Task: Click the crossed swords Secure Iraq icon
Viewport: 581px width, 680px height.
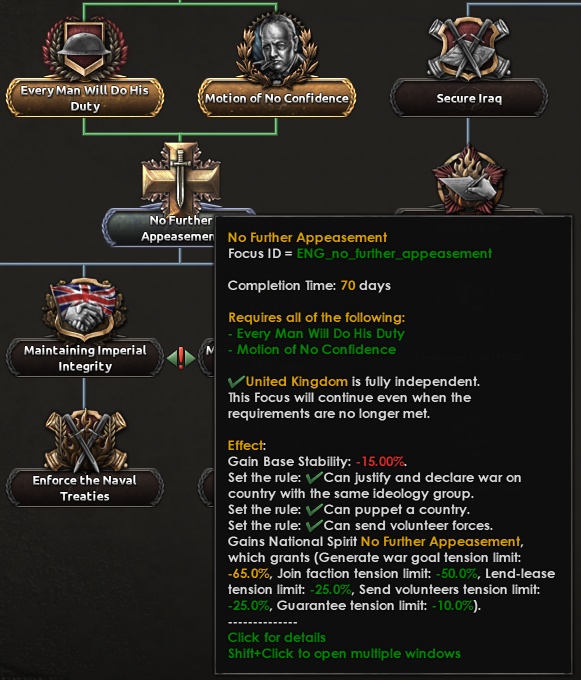Action: pyautogui.click(x=468, y=49)
